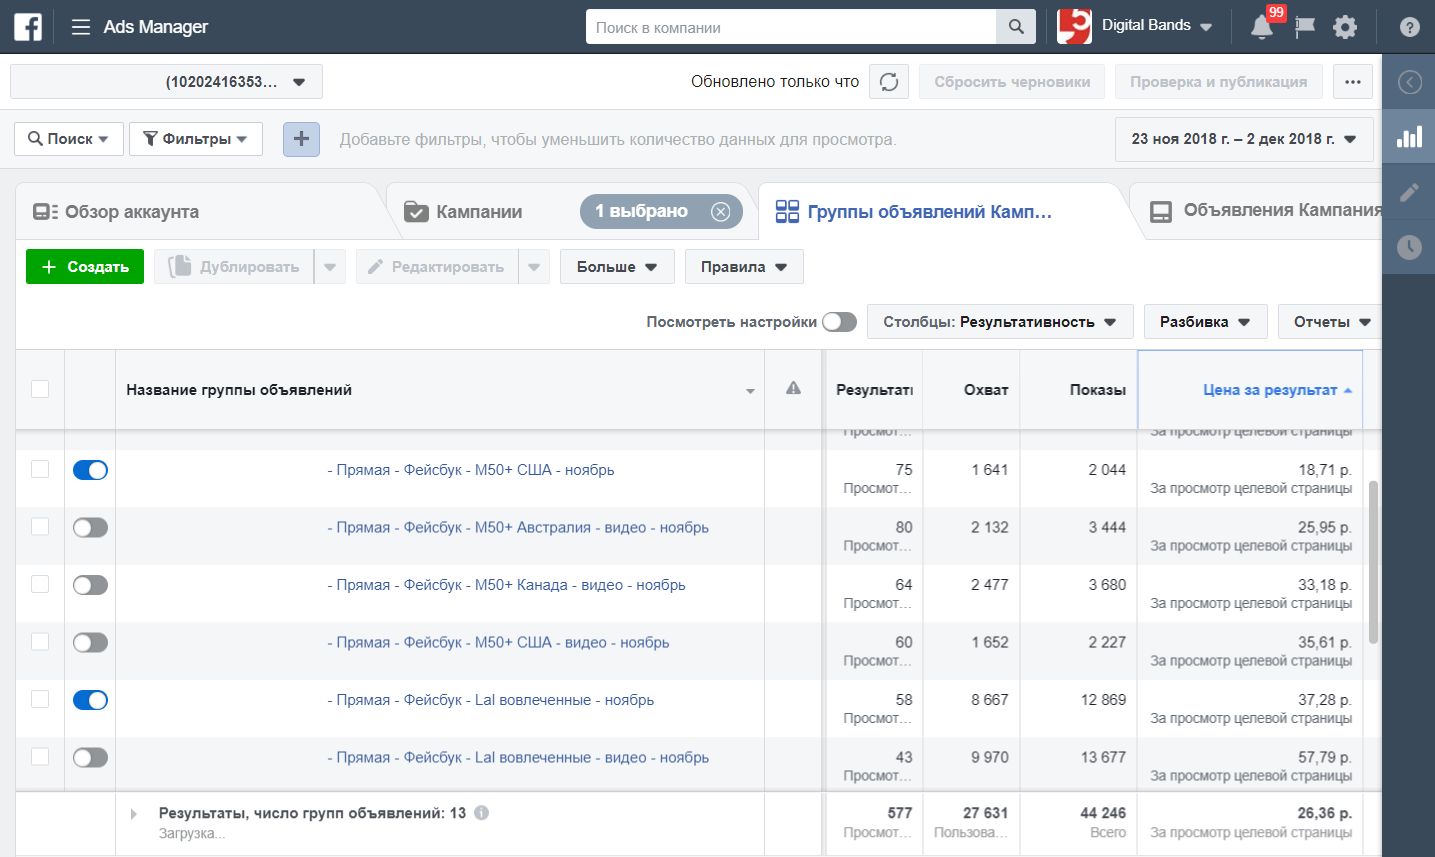Viewport: 1435px width, 857px height.
Task: Open the Столбцы: Результативность dropdown
Action: pos(1000,322)
